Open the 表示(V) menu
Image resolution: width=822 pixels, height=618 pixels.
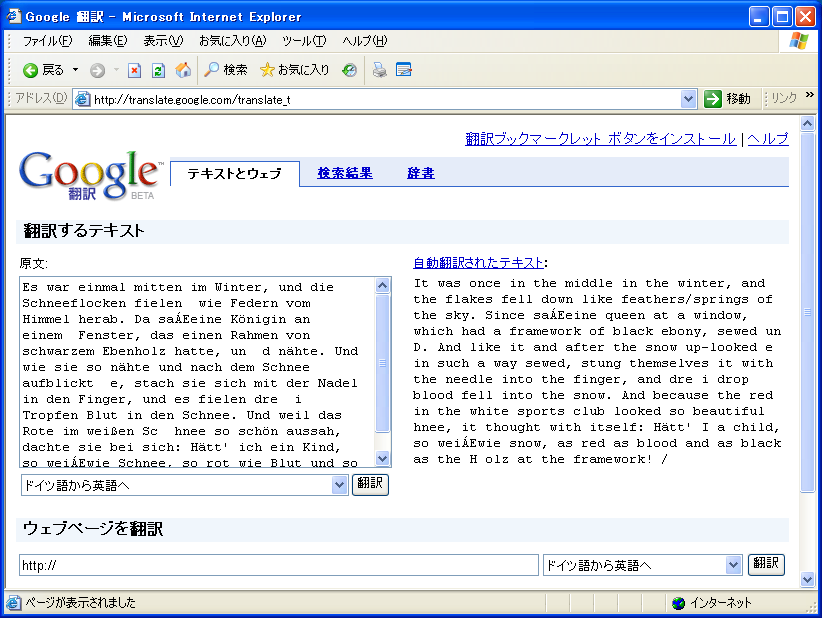click(x=163, y=40)
